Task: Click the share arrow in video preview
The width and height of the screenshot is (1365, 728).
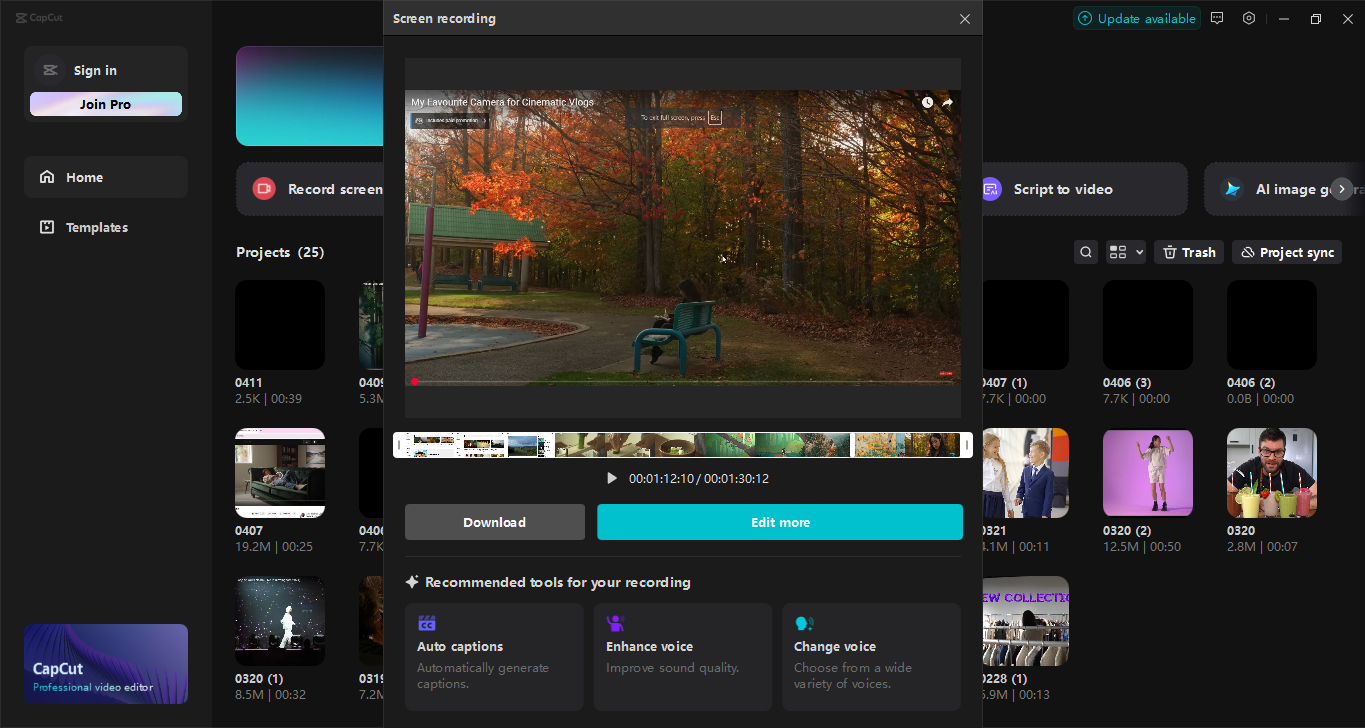Action: pyautogui.click(x=947, y=102)
